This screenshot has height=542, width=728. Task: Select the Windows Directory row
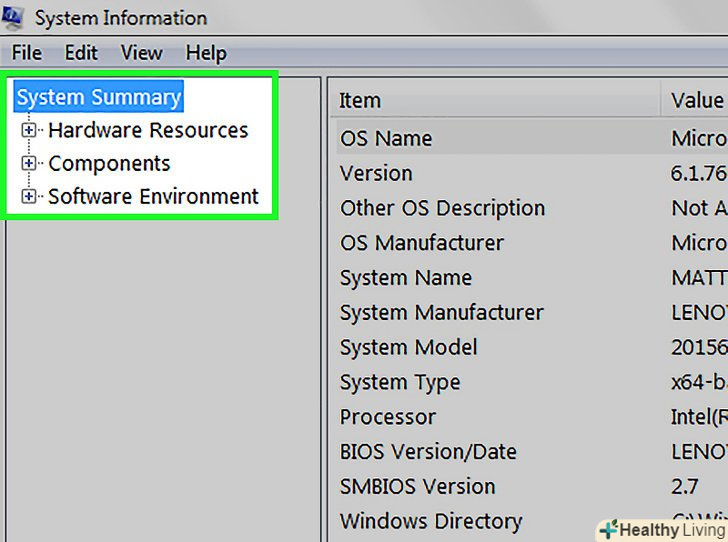[532, 521]
